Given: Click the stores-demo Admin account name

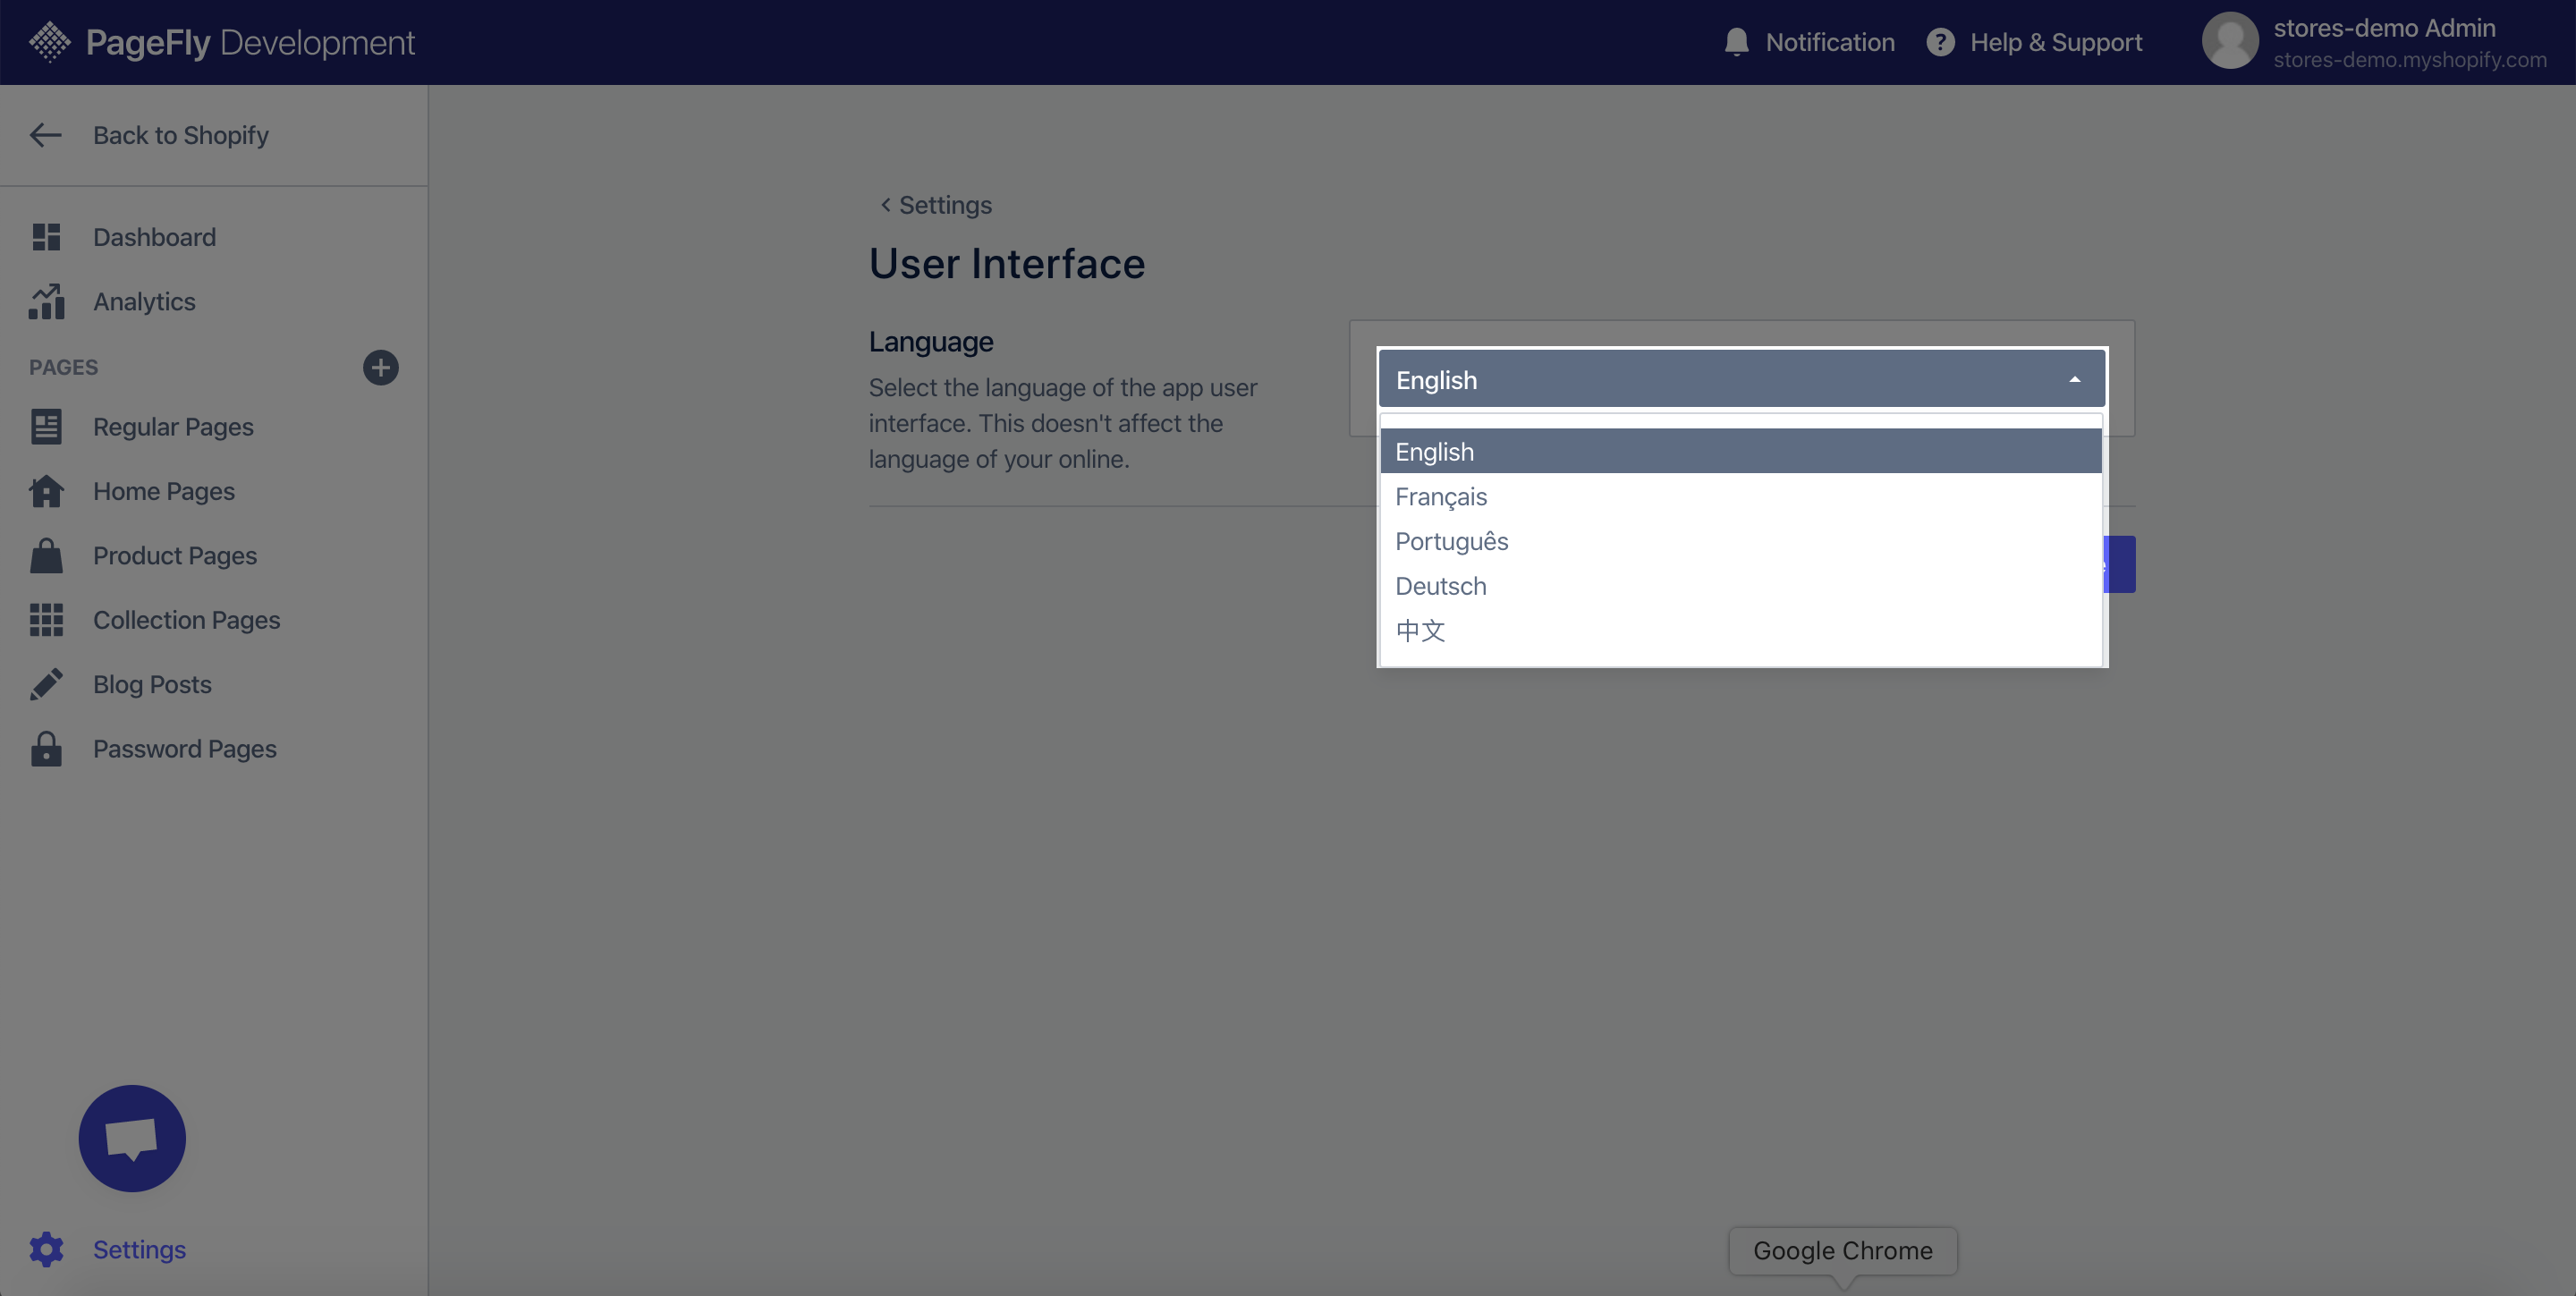Looking at the screenshot, I should [x=2384, y=28].
